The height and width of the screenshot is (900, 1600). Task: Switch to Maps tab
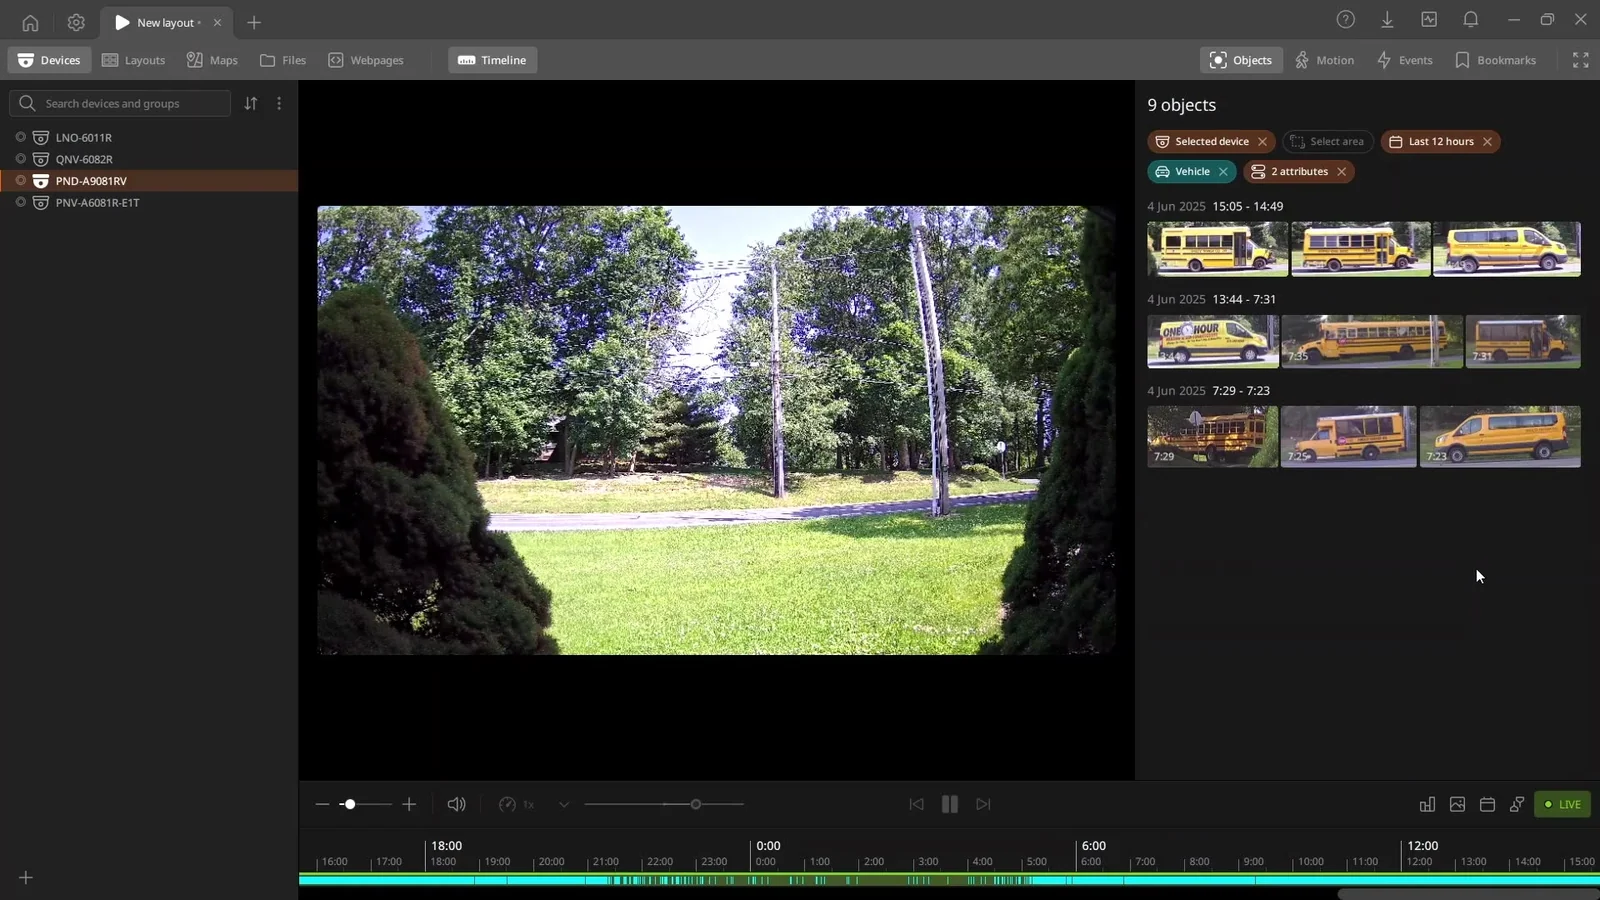(x=212, y=60)
